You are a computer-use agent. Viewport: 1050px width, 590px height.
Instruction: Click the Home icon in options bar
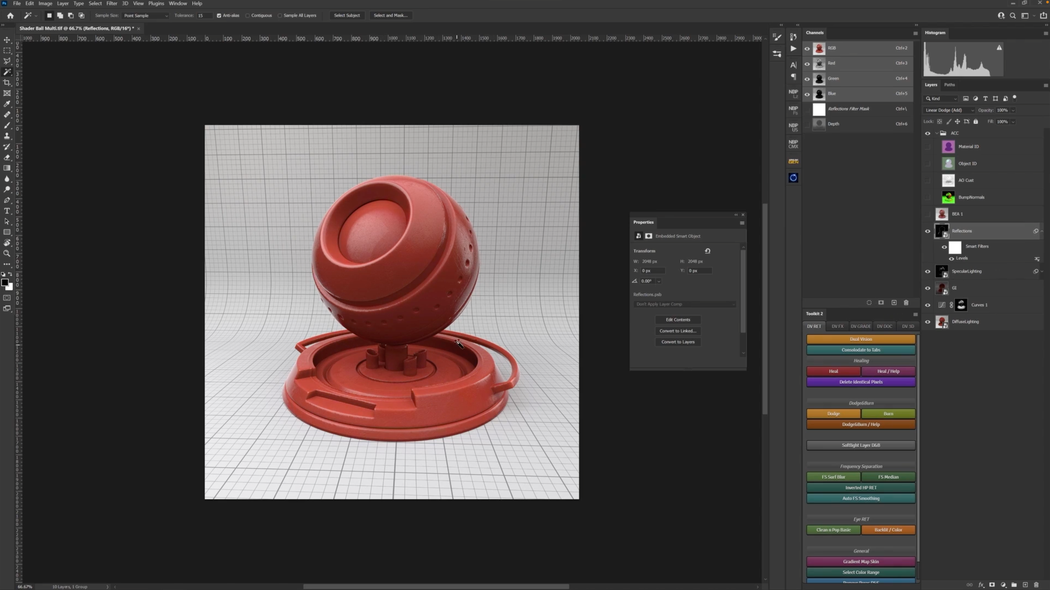click(x=10, y=15)
